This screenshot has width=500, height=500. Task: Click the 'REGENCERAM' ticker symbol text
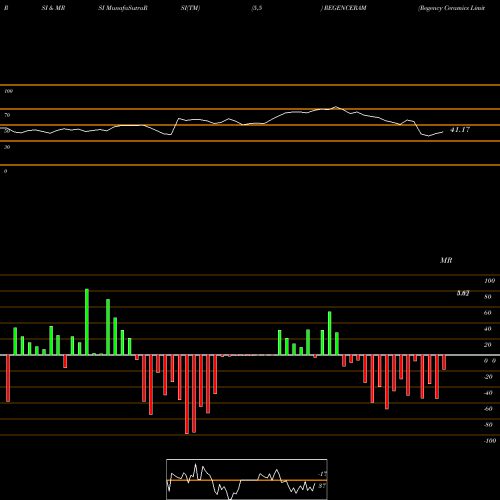click(345, 8)
